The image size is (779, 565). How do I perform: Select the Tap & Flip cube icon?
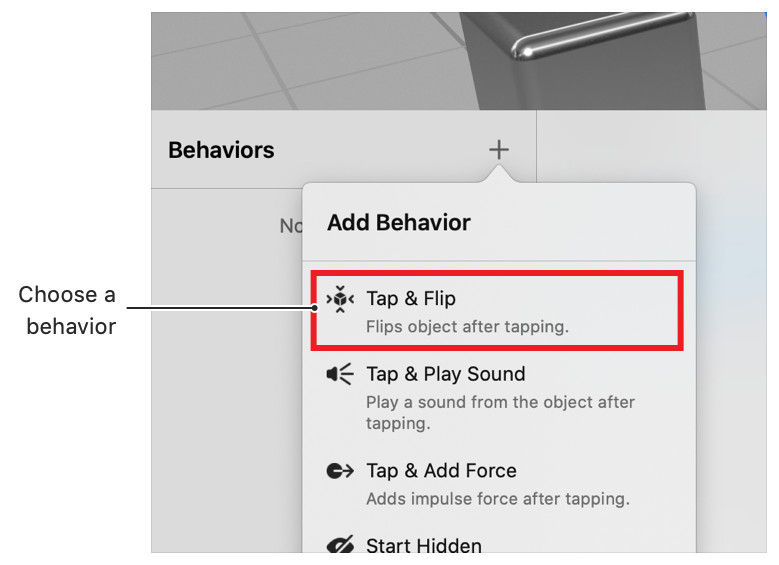pyautogui.click(x=340, y=299)
